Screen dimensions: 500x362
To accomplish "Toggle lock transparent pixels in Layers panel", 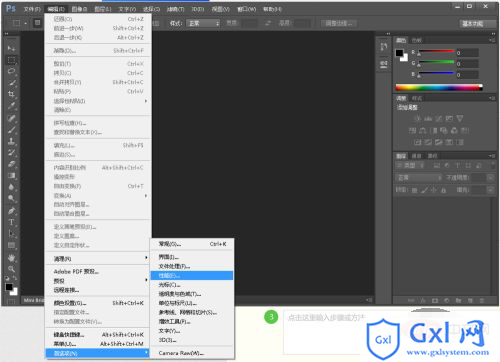I will [x=414, y=190].
